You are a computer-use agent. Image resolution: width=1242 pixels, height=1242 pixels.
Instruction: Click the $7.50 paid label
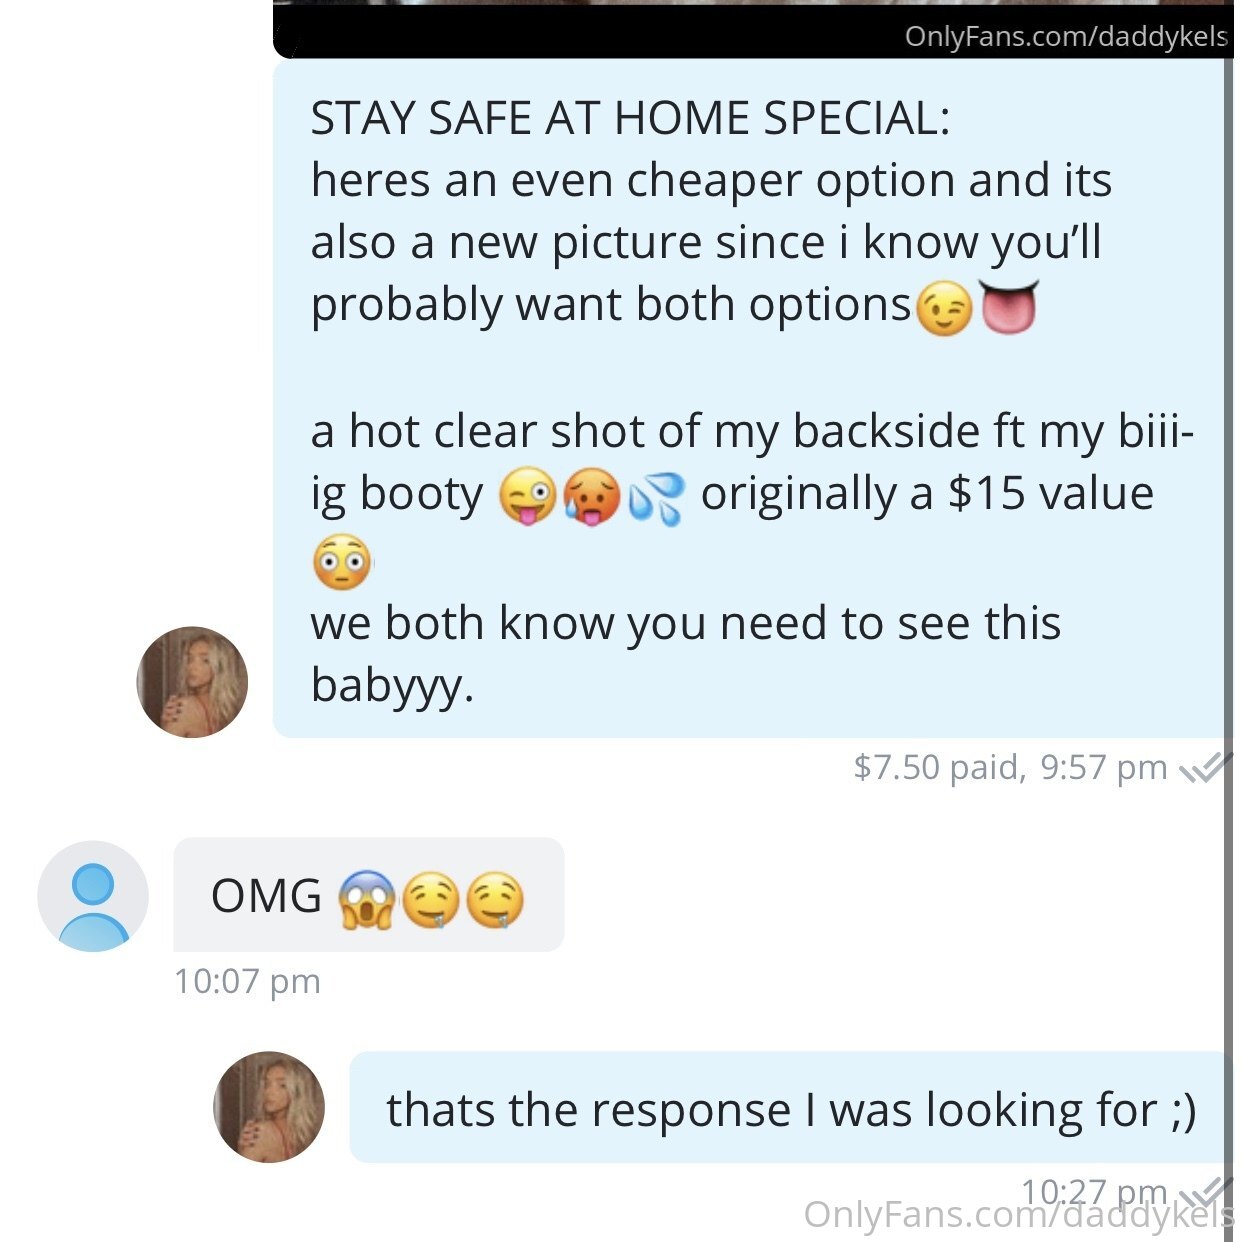pos(937,767)
